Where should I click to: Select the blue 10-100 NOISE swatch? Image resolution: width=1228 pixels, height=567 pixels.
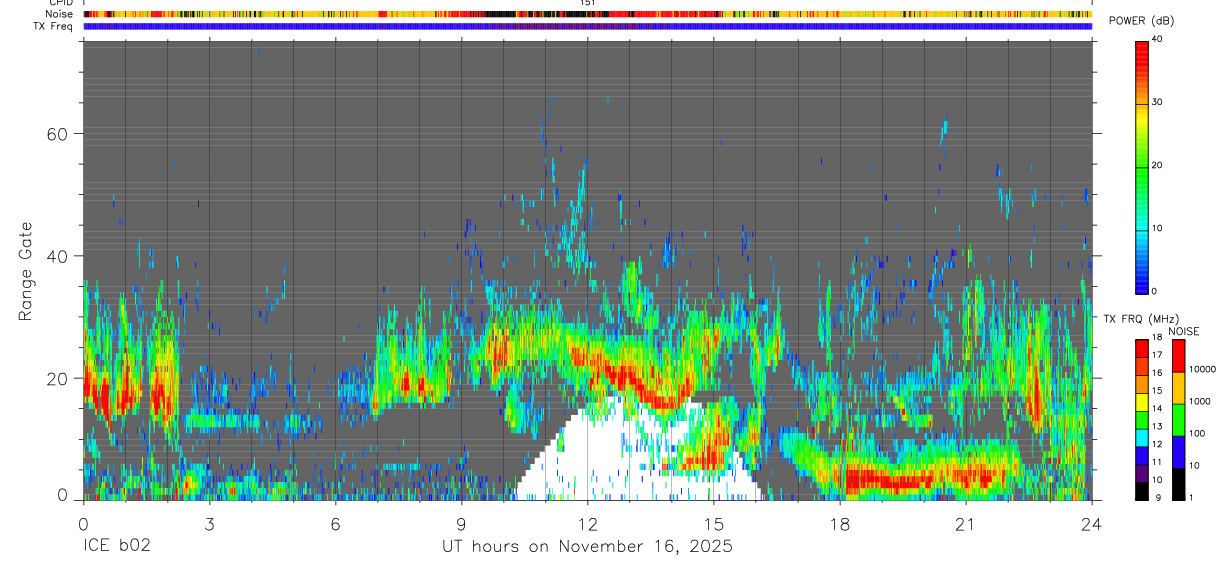pos(1177,451)
